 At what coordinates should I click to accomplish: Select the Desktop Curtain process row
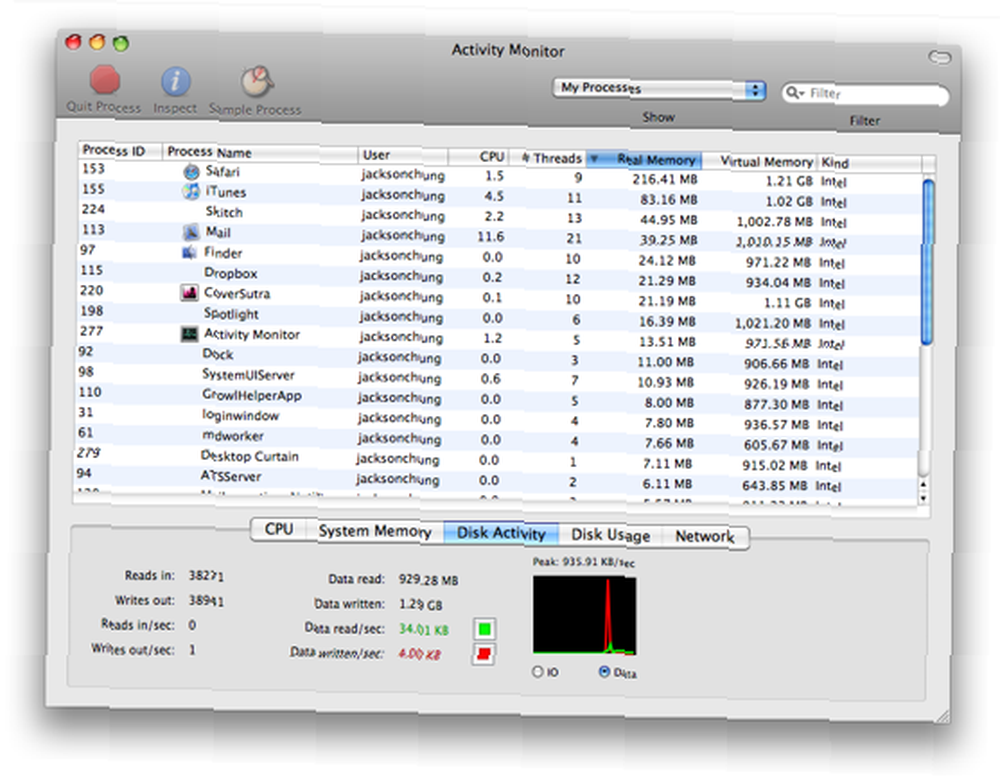(x=497, y=458)
